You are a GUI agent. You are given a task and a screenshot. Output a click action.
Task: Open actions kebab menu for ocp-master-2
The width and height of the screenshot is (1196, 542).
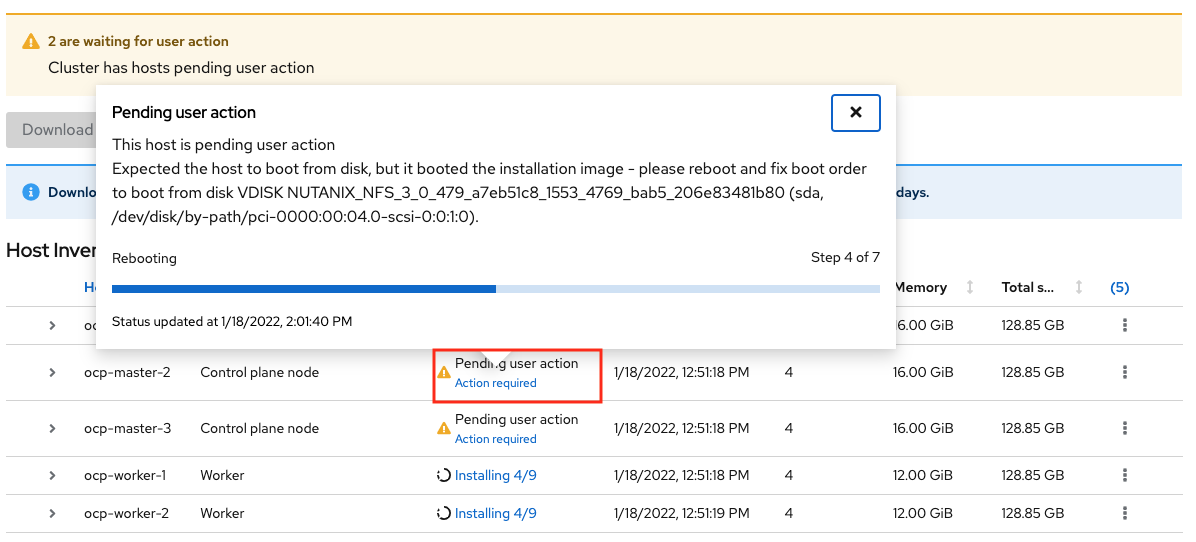(x=1125, y=372)
